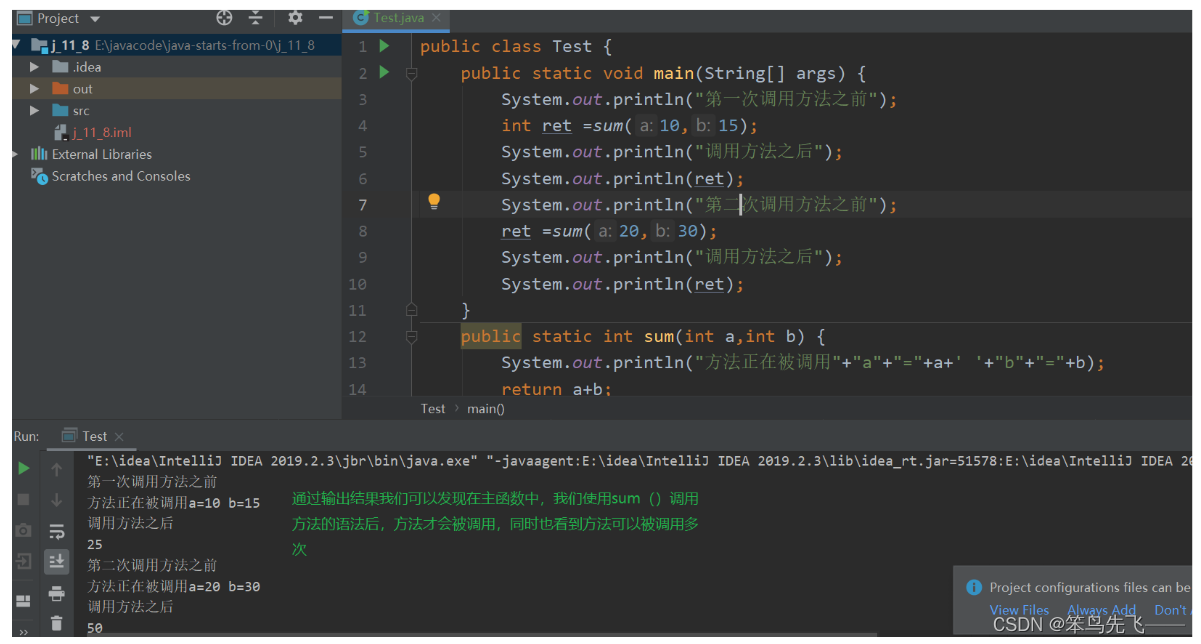Click the info icon in notification
This screenshot has width=1201, height=644.
(975, 587)
